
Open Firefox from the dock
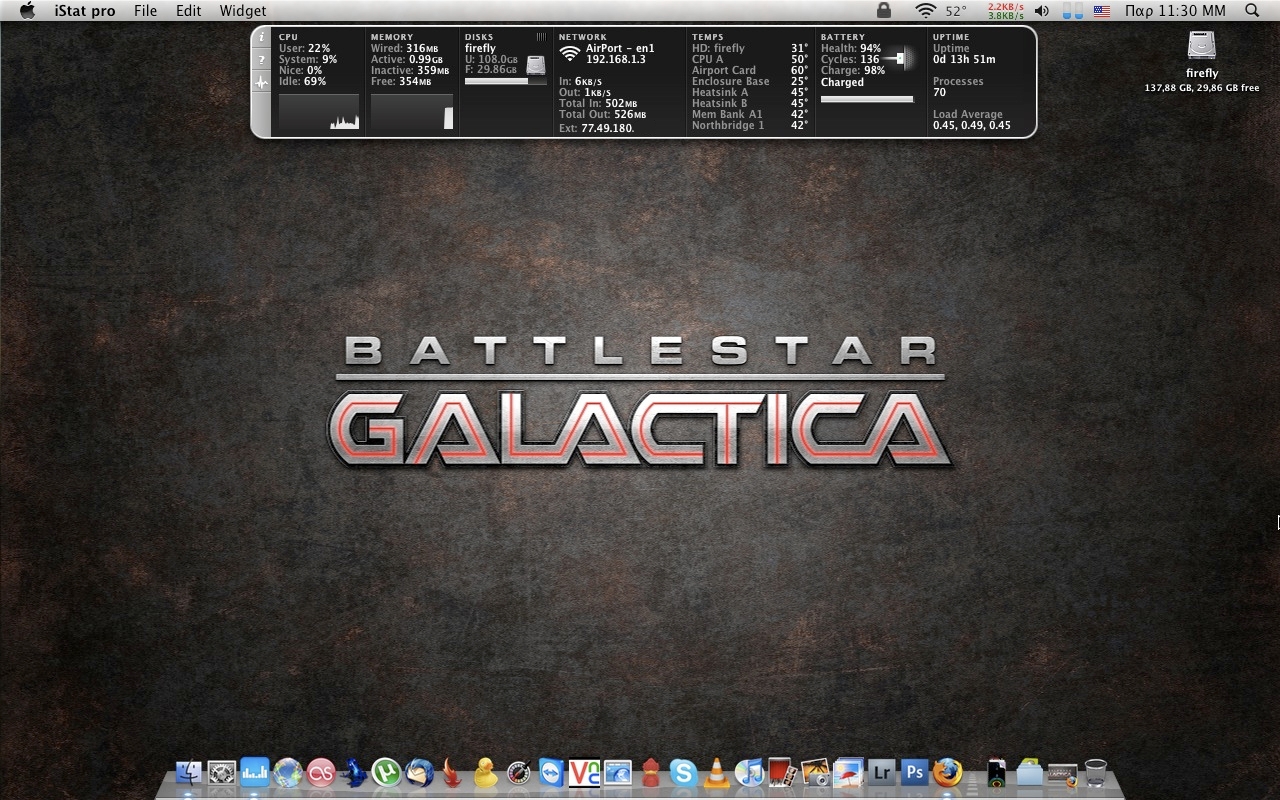[x=947, y=772]
